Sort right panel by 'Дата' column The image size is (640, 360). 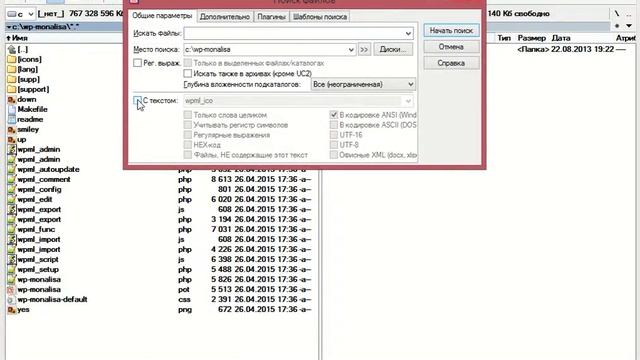coord(561,38)
